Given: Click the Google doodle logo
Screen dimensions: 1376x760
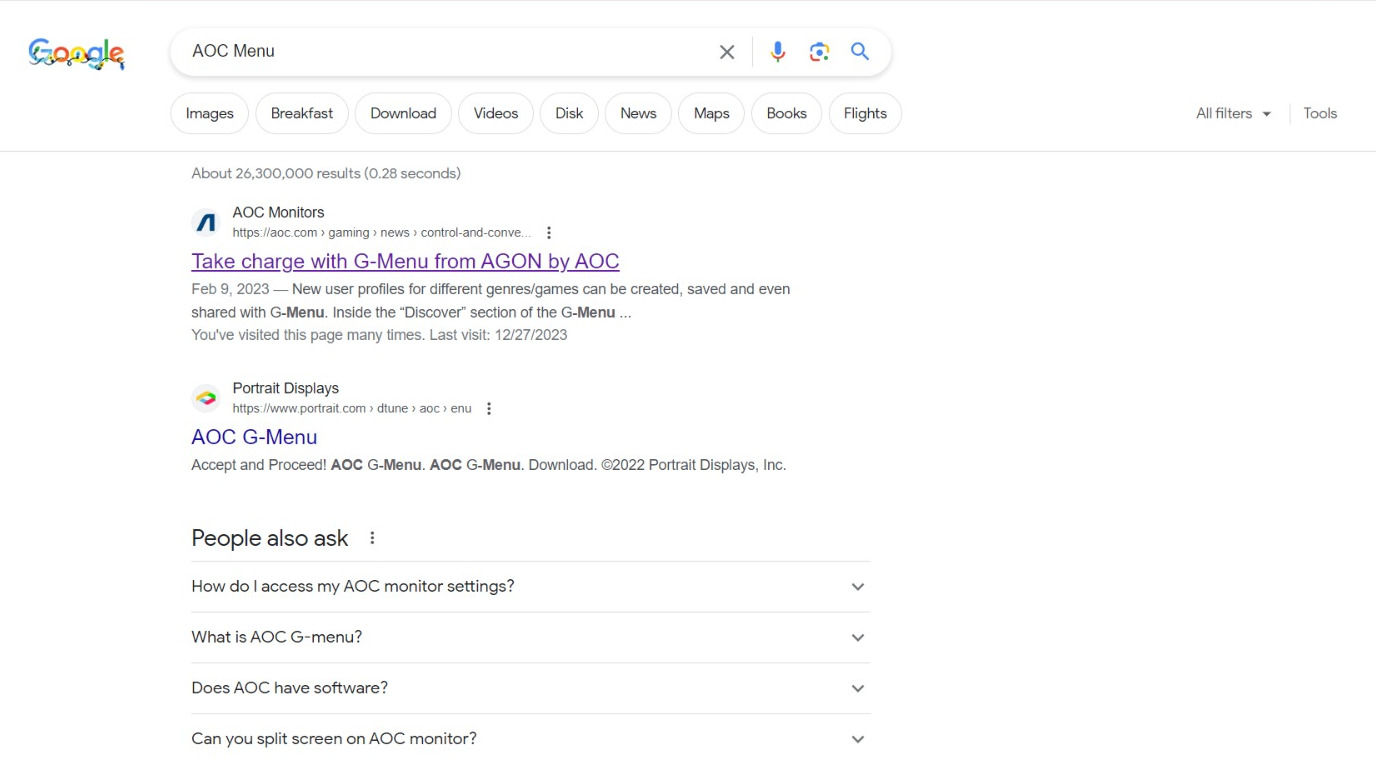Looking at the screenshot, I should click(x=77, y=53).
